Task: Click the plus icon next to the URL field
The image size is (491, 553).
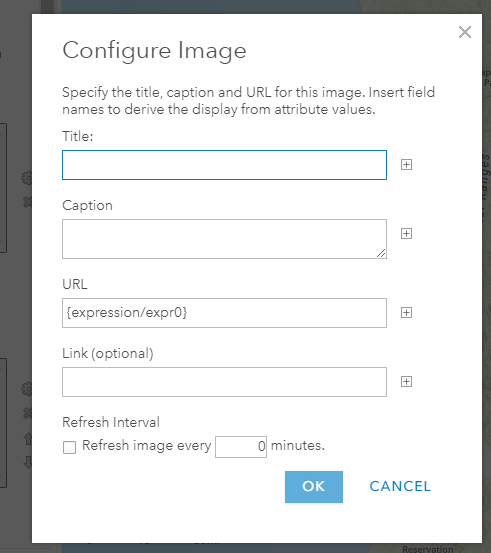Action: click(x=406, y=312)
